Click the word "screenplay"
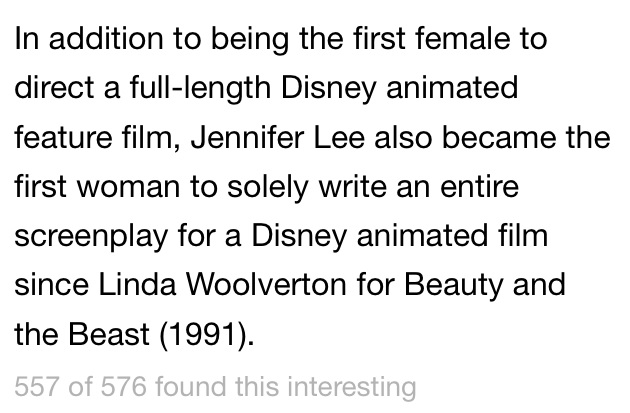The image size is (630, 413). (92, 237)
